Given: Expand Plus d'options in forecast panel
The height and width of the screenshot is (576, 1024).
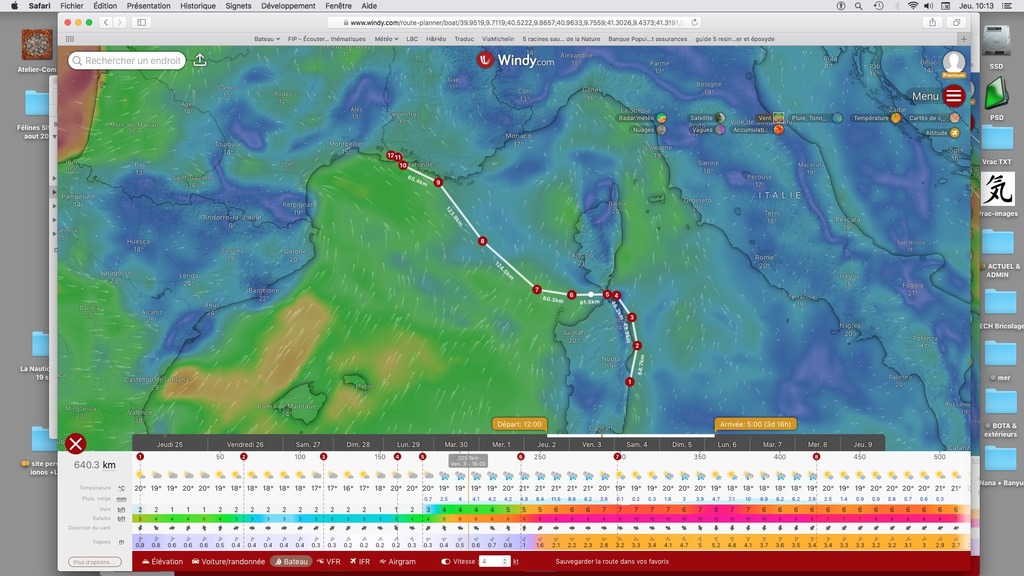Looking at the screenshot, I should [90, 562].
